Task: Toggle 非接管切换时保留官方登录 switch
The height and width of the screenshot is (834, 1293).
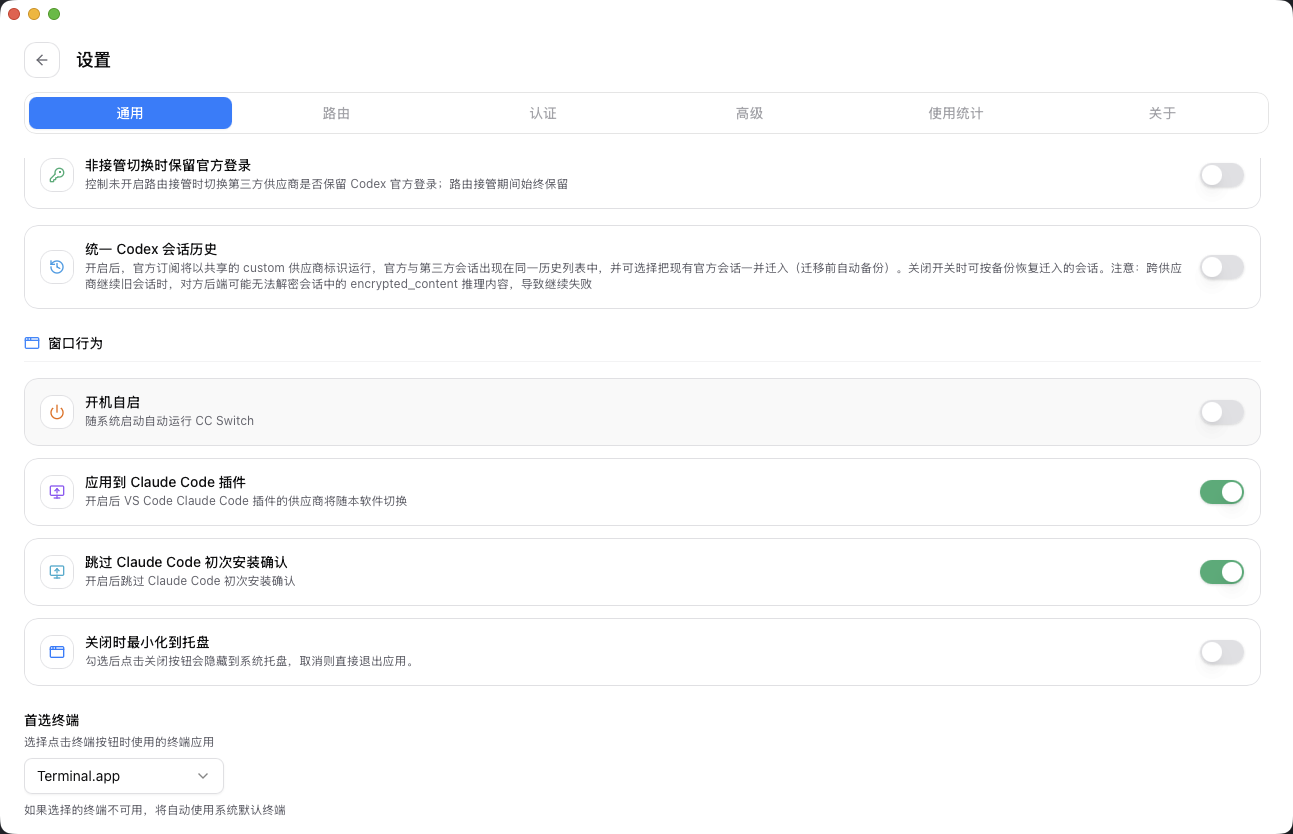Action: click(x=1222, y=175)
